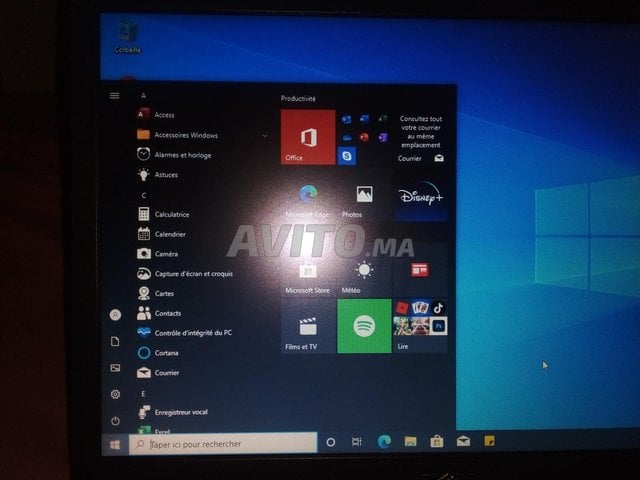
Task: Select Calculatrice in the app list
Action: (172, 214)
